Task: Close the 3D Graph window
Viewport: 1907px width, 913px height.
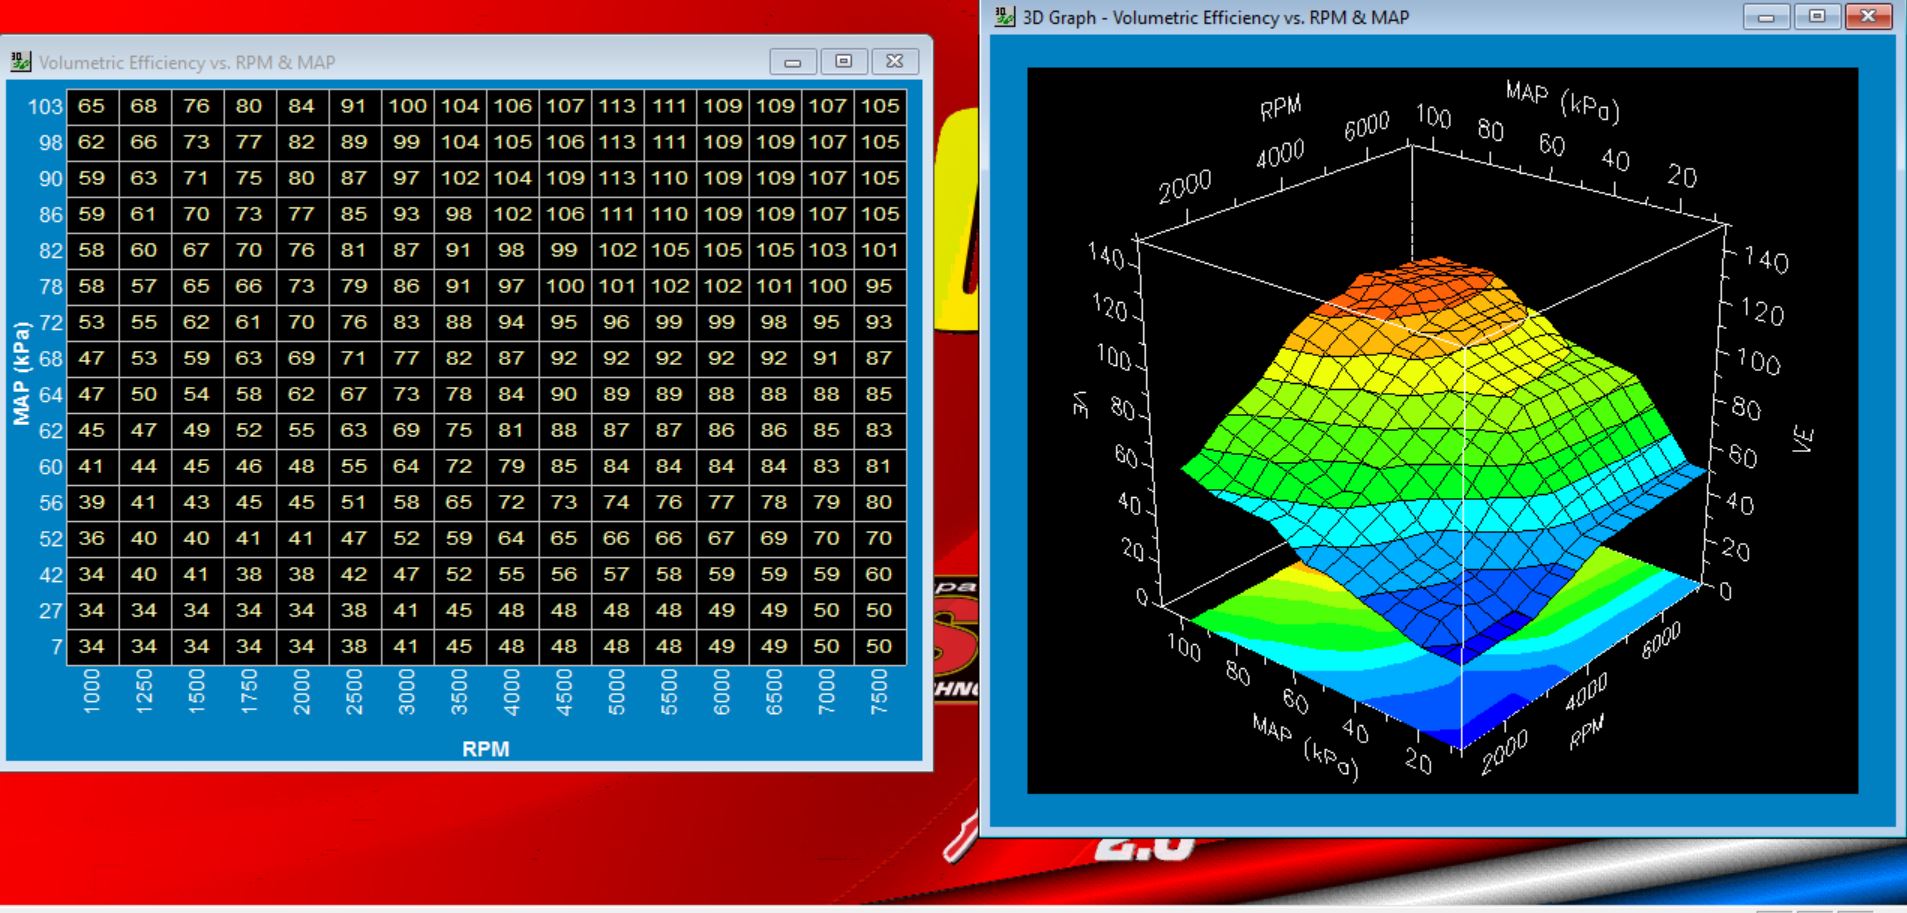Action: 1868,17
